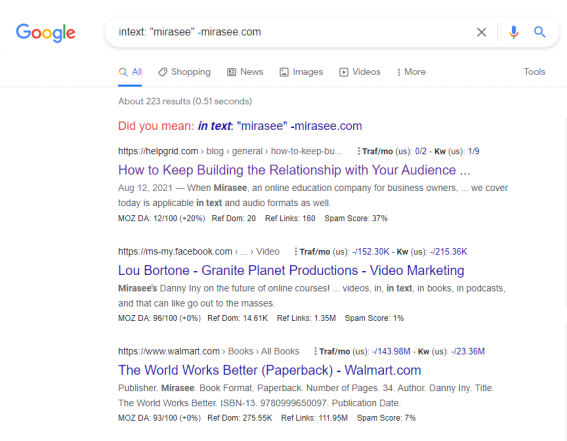Open Lou Bortone Granite Planet Productions result
567x441 pixels.
coord(291,270)
